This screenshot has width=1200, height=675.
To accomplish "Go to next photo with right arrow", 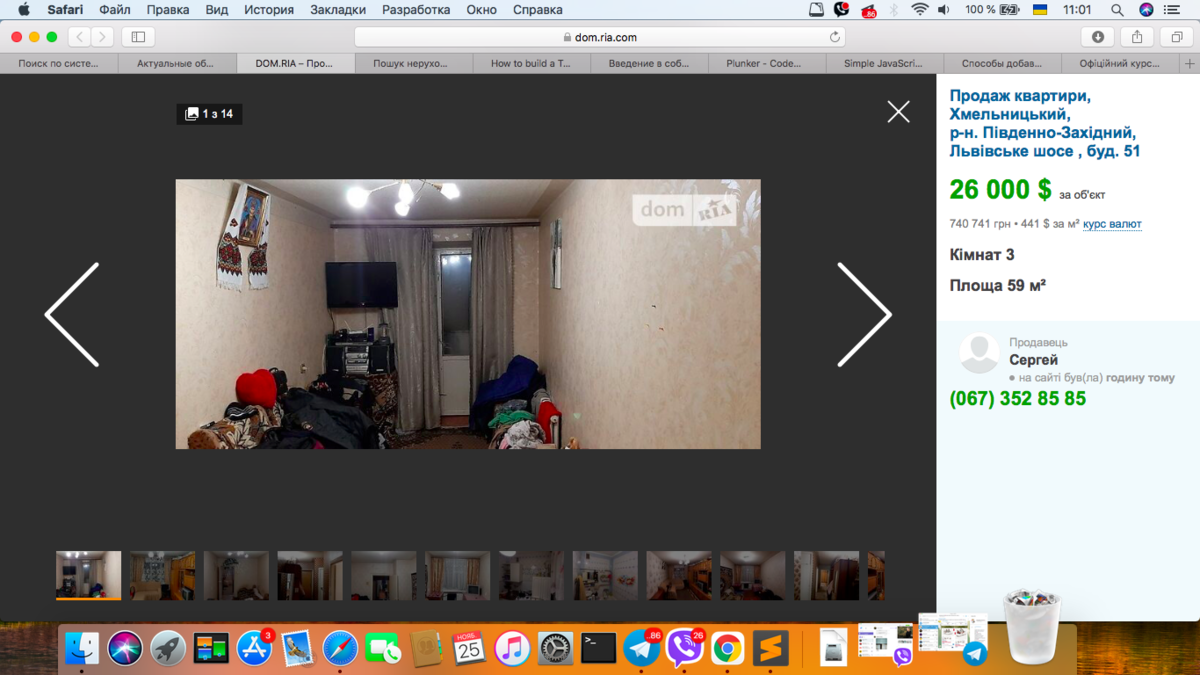I will (x=863, y=315).
